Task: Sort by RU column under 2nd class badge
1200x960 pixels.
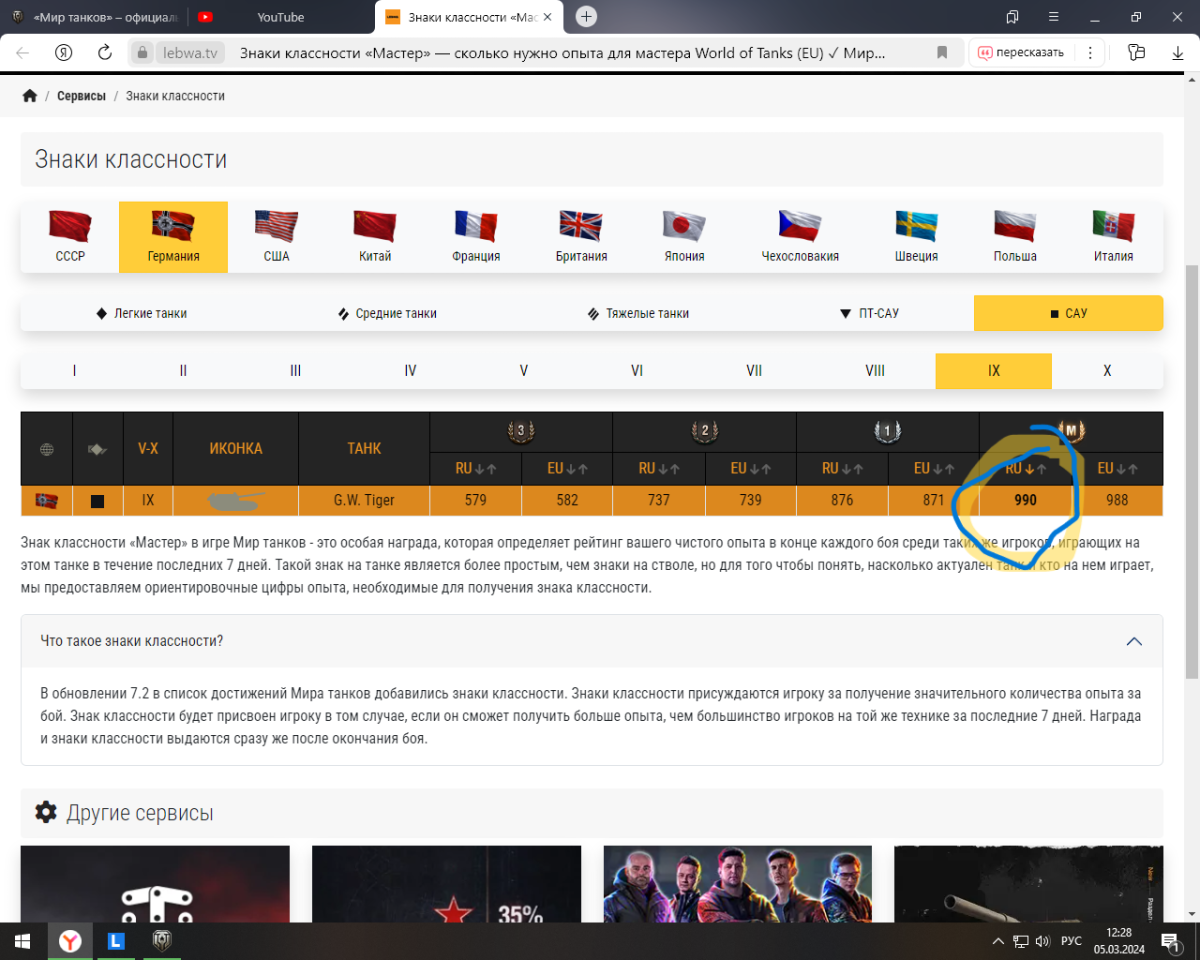Action: [658, 468]
